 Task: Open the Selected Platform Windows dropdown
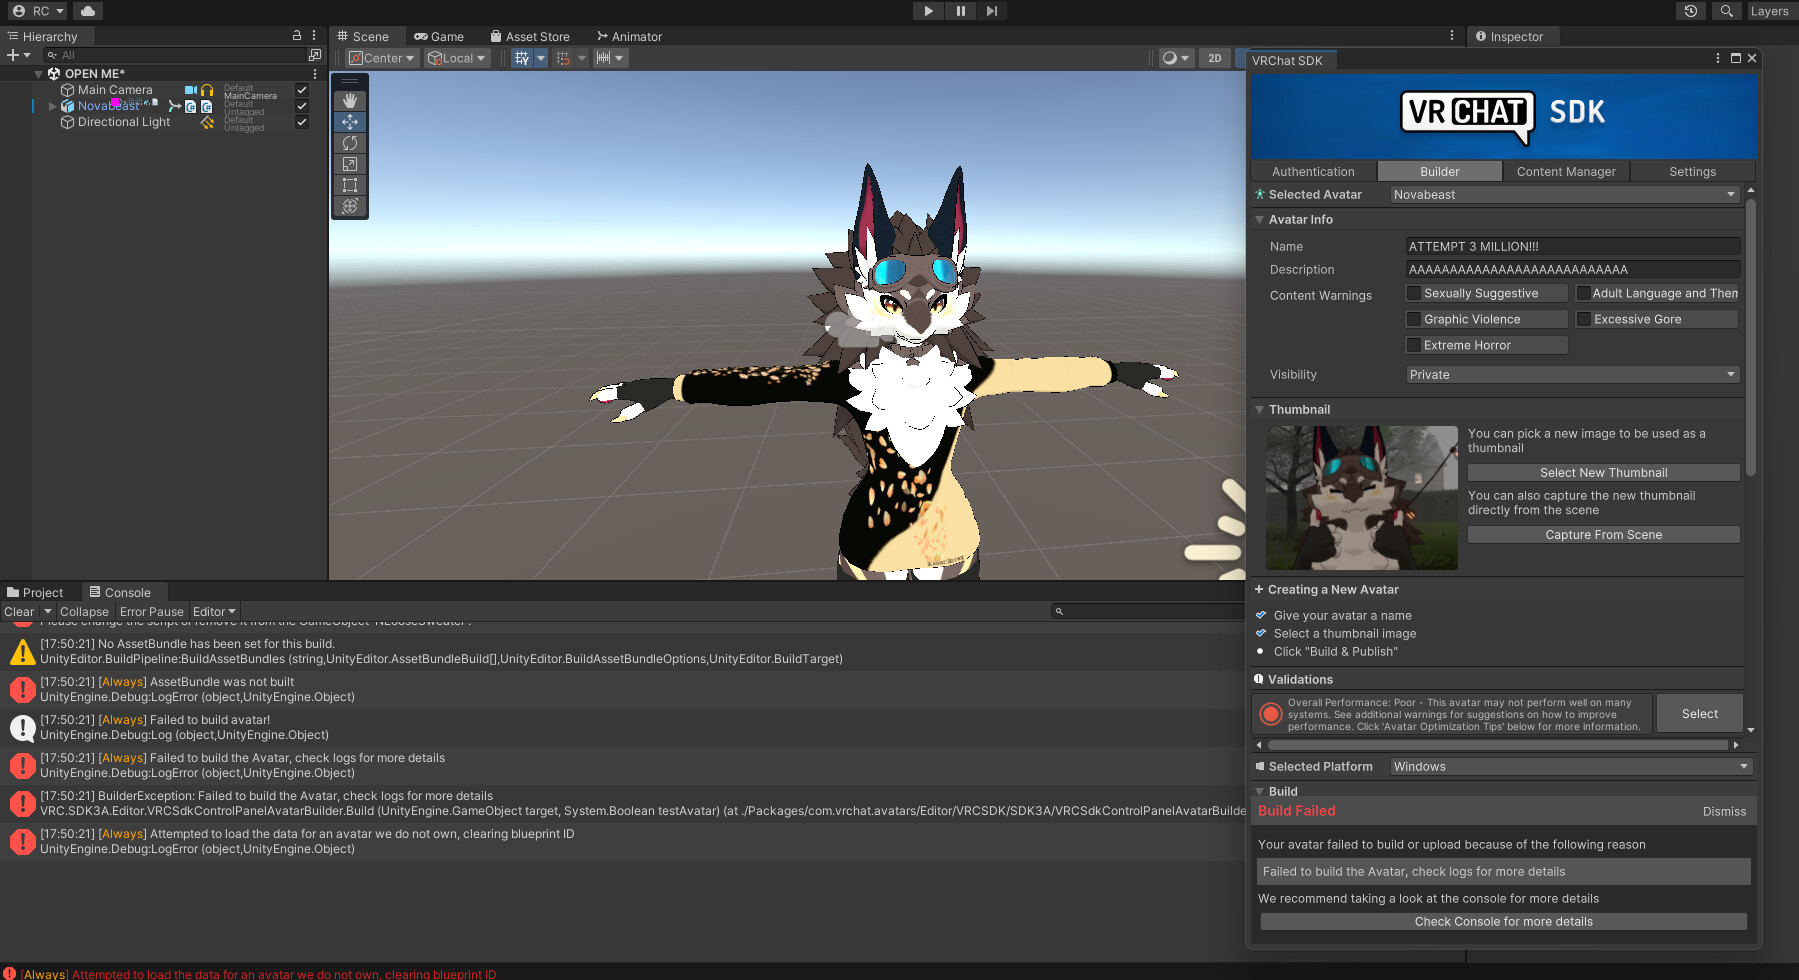click(x=1569, y=766)
